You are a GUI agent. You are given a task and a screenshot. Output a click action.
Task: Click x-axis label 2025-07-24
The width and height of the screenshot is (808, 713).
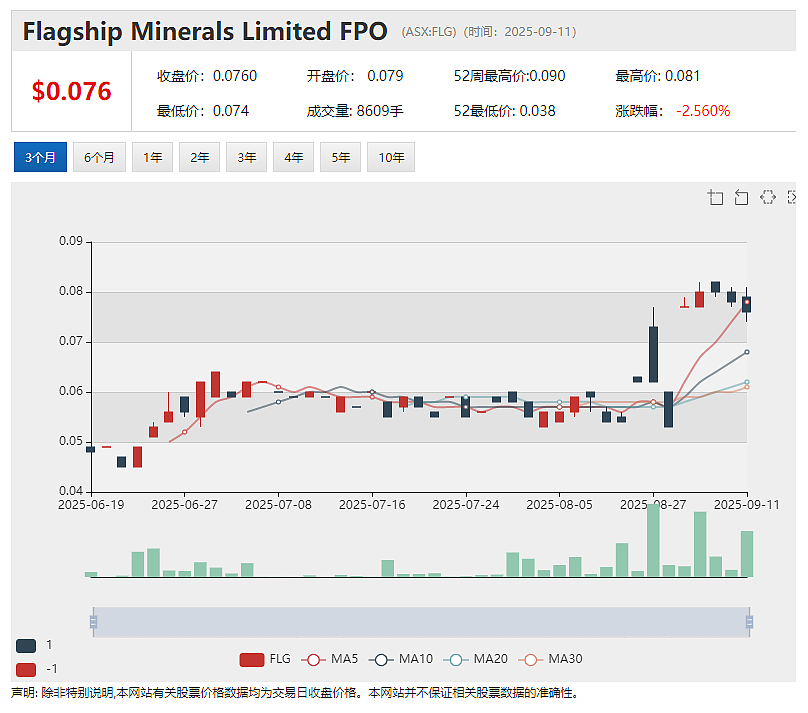point(466,505)
